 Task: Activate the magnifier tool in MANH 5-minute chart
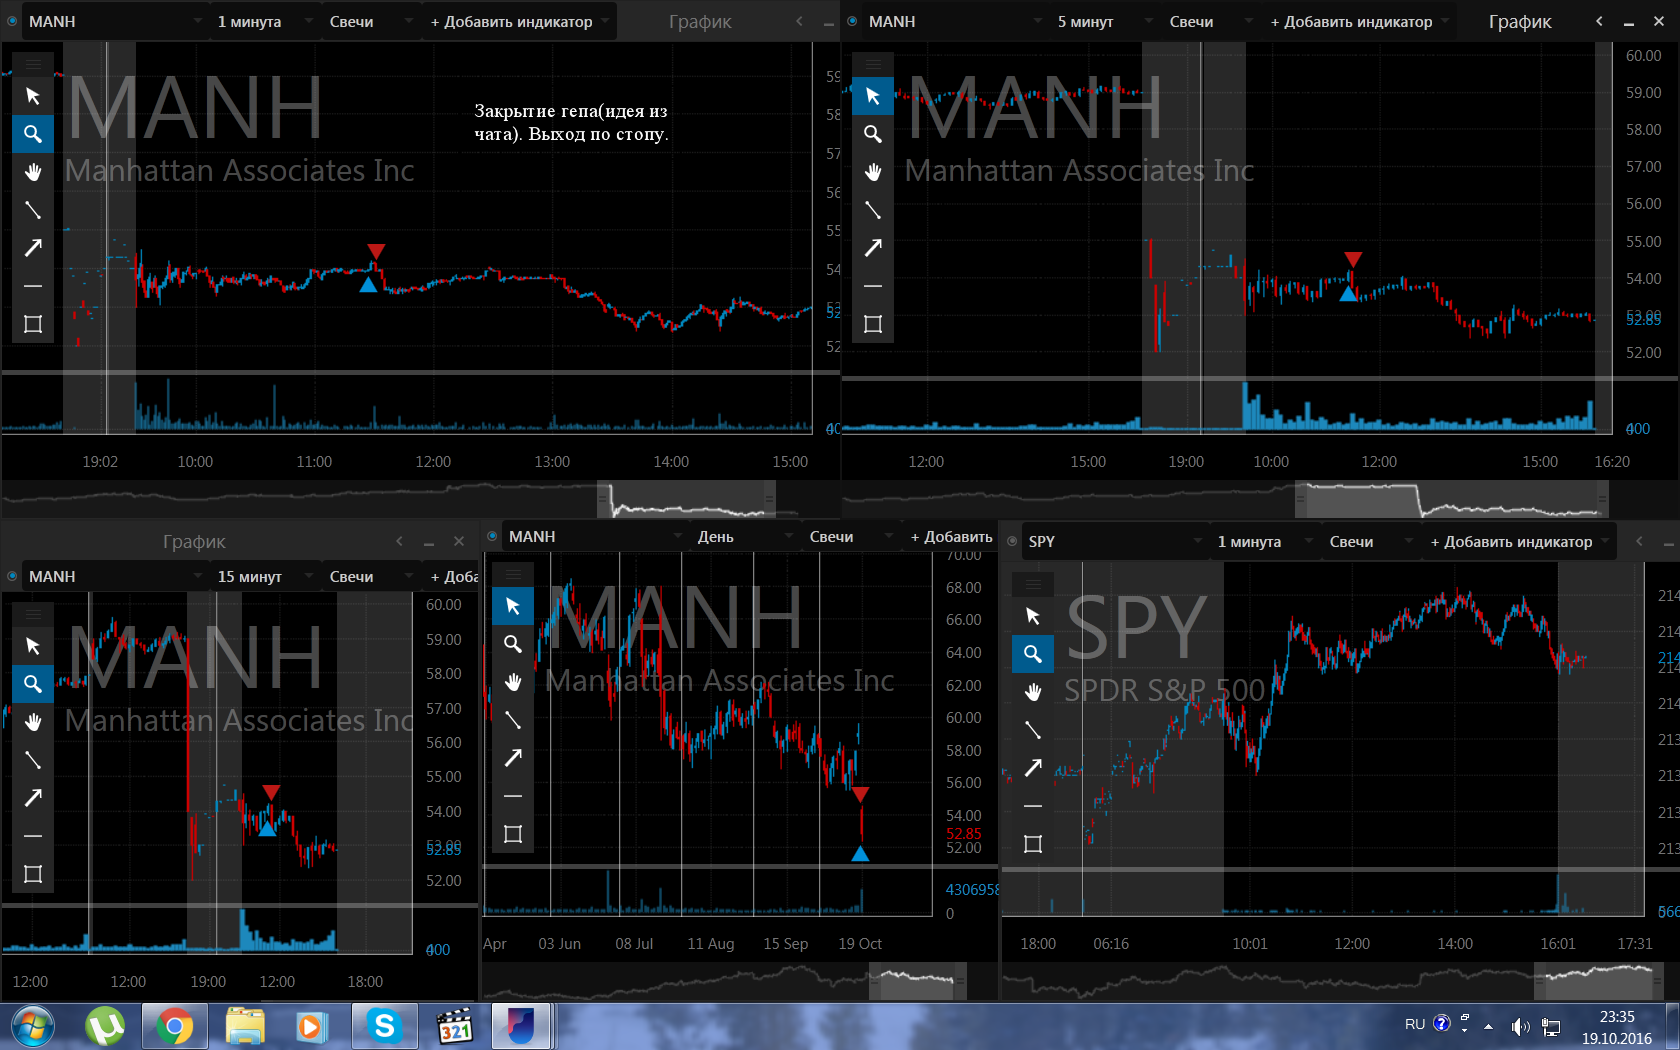tap(873, 134)
